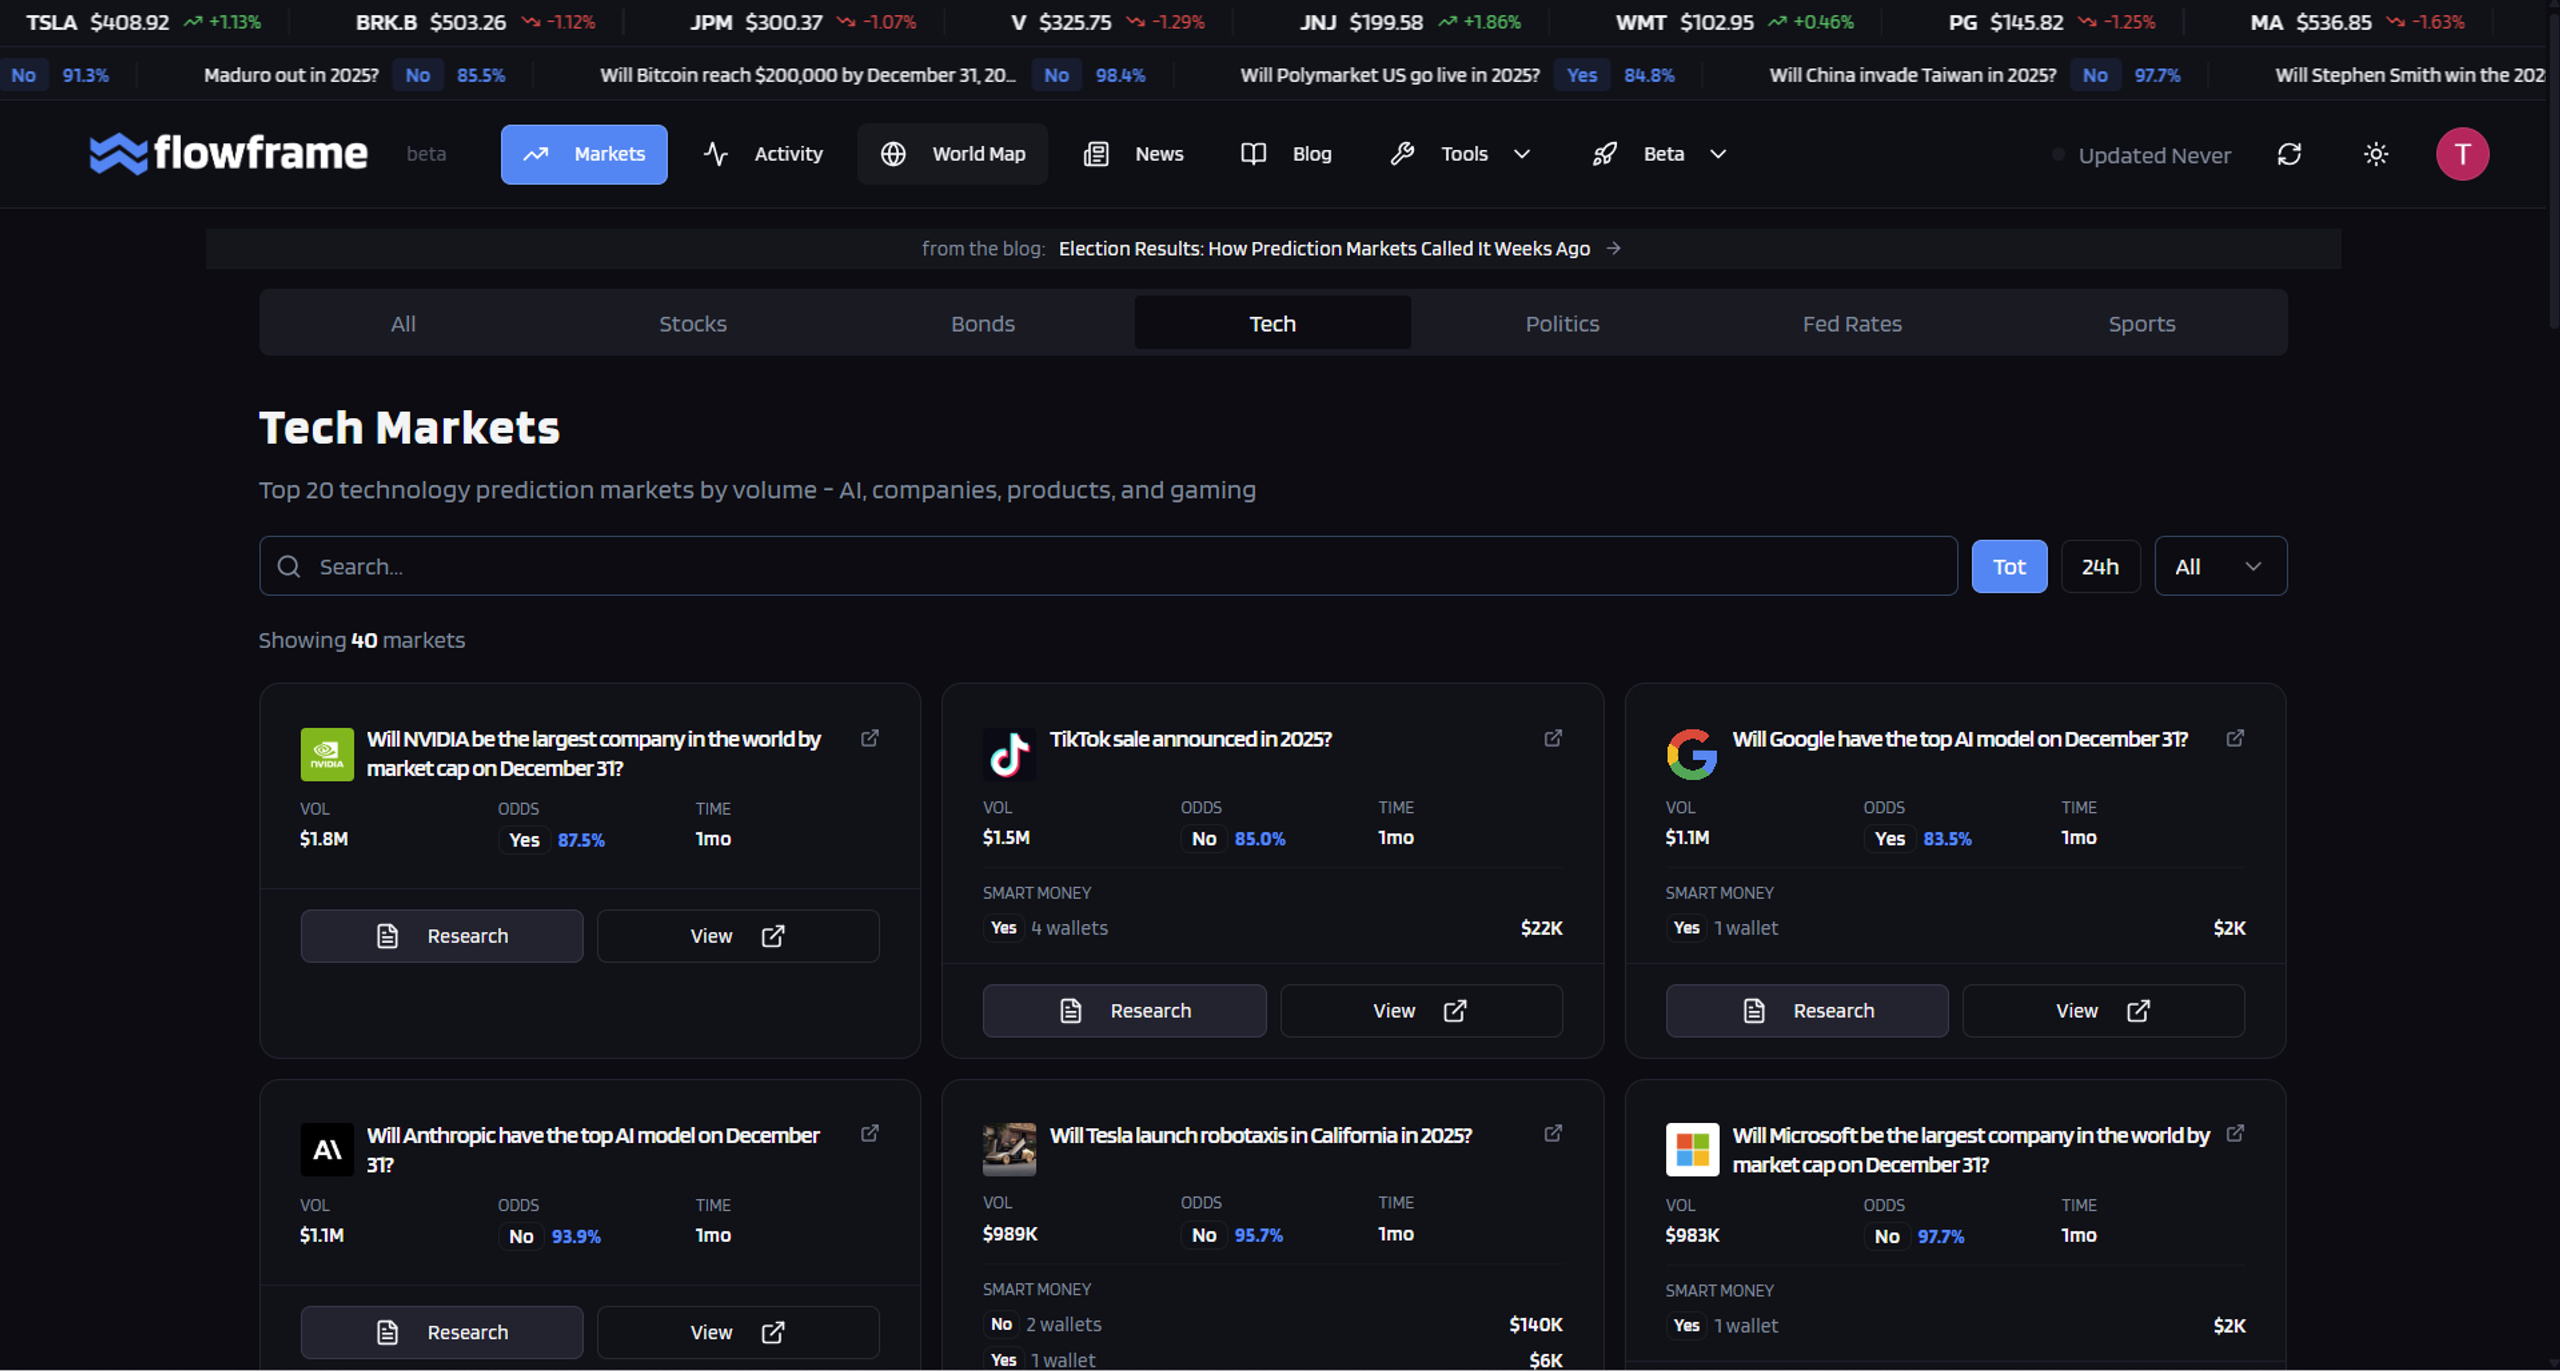
Task: Click View on the Google AI card
Action: pos(2104,1010)
